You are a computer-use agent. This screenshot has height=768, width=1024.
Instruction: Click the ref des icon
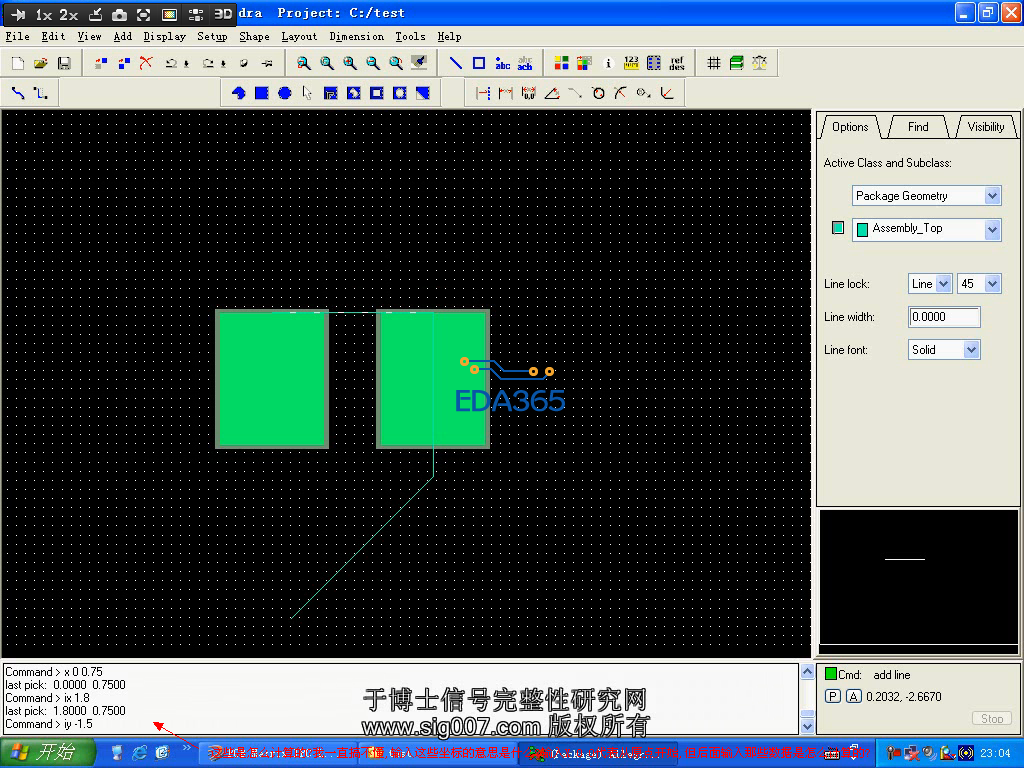pyautogui.click(x=677, y=63)
